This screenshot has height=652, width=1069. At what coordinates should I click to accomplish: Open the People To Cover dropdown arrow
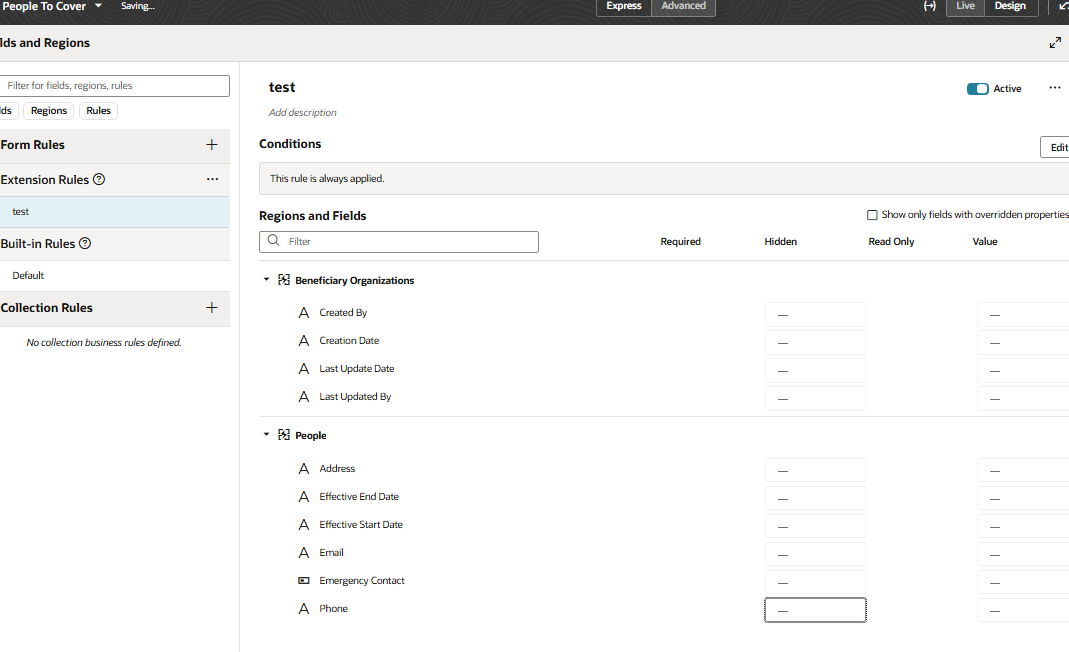pos(98,5)
